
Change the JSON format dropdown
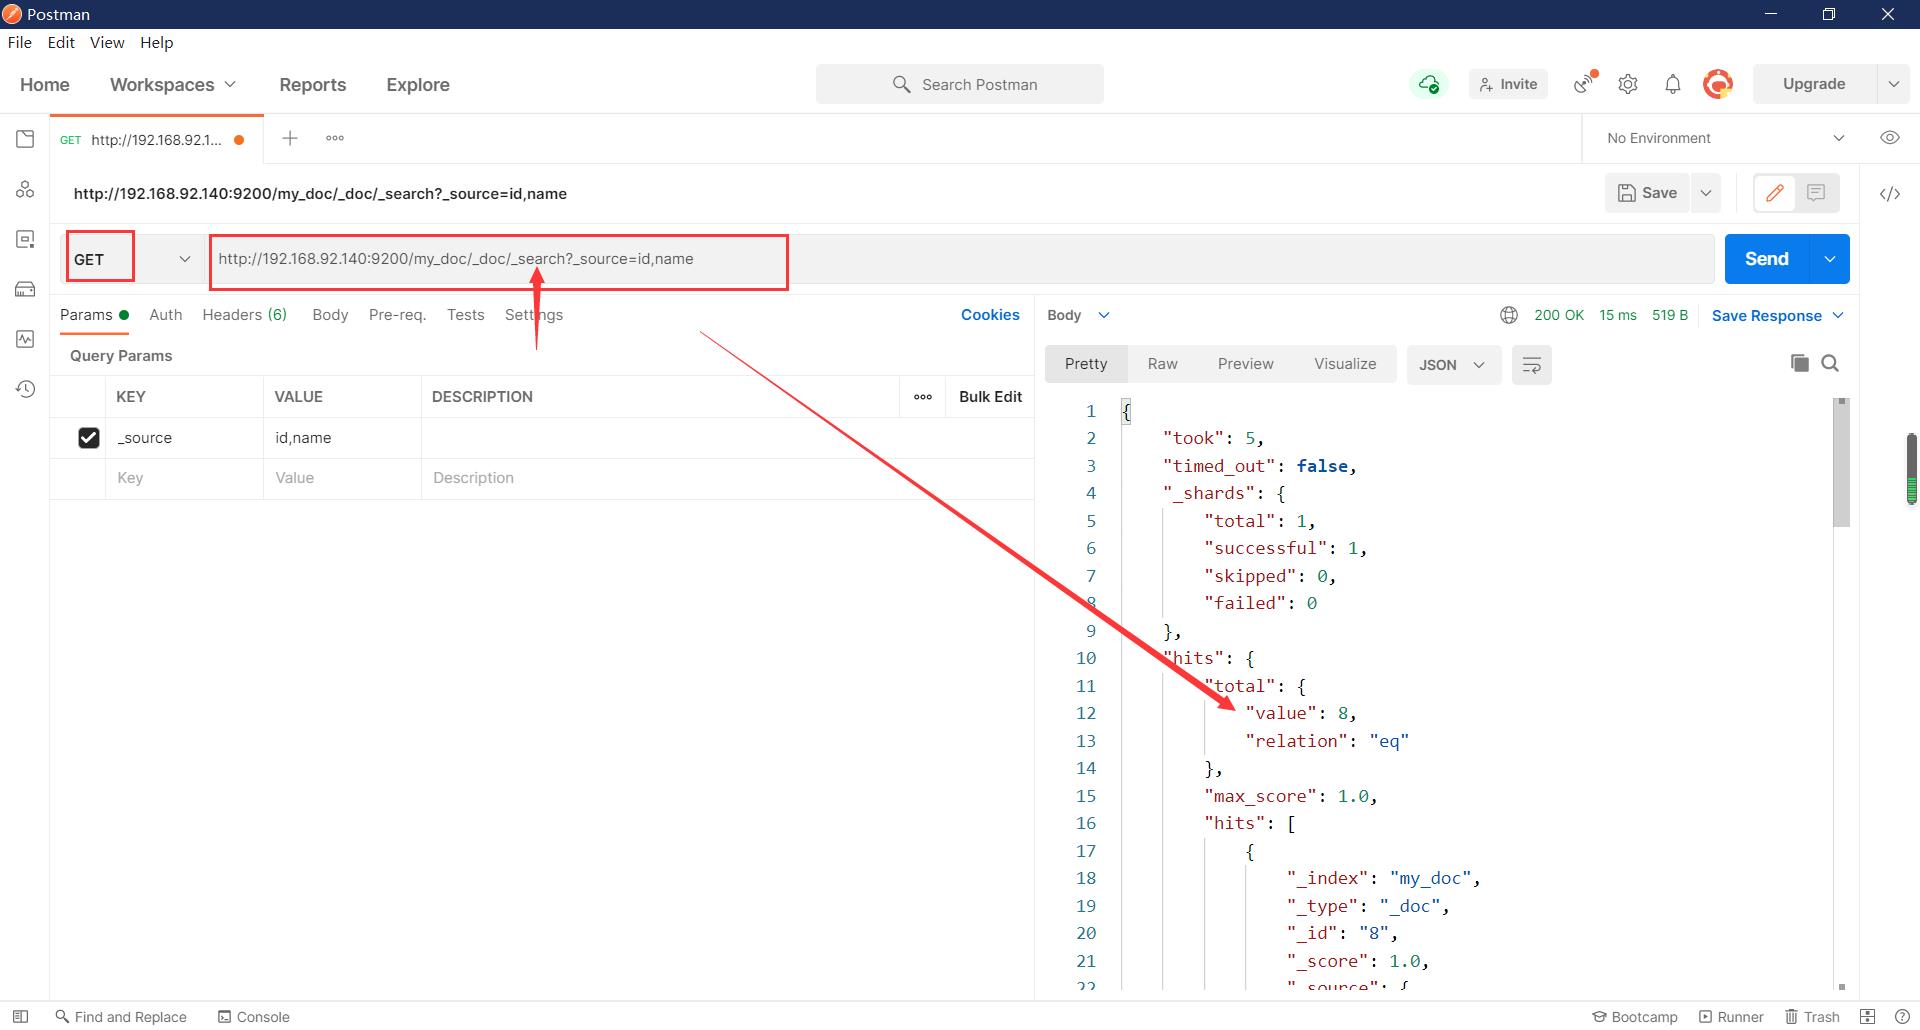(x=1452, y=365)
